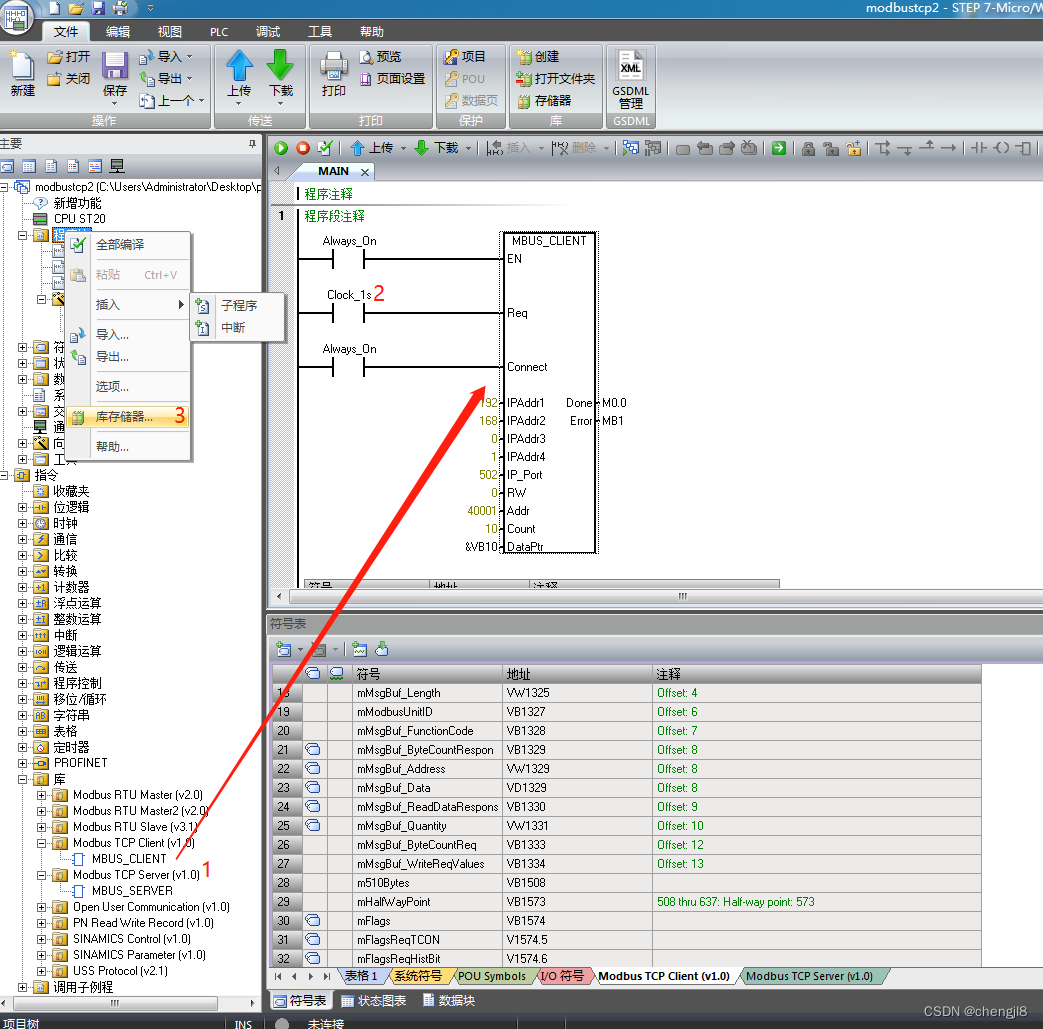Open the 导出 dropdown arrow in ribbon
The height and width of the screenshot is (1029, 1043).
(190, 79)
